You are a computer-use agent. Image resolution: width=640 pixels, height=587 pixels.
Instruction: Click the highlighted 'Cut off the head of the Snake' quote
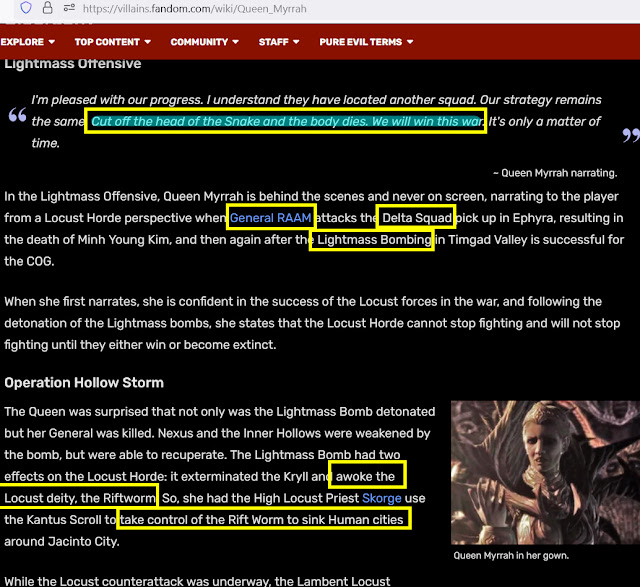point(287,121)
